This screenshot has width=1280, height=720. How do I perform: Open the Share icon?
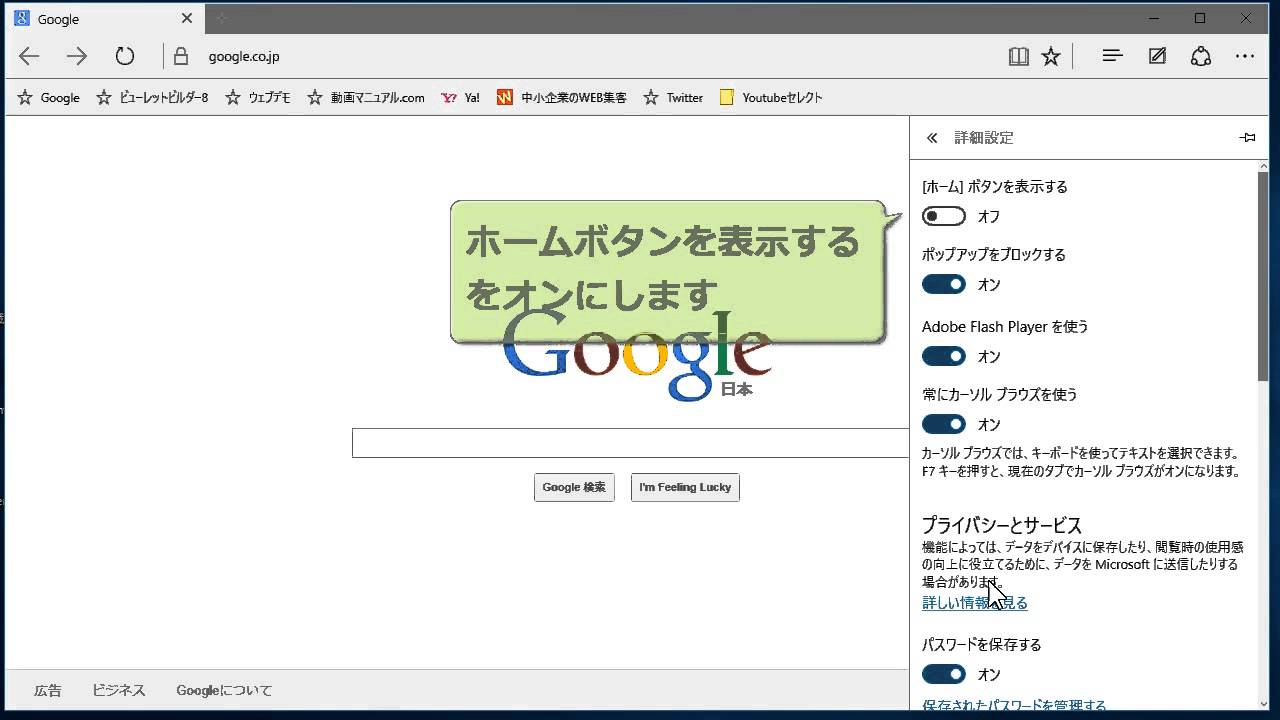coord(1201,56)
